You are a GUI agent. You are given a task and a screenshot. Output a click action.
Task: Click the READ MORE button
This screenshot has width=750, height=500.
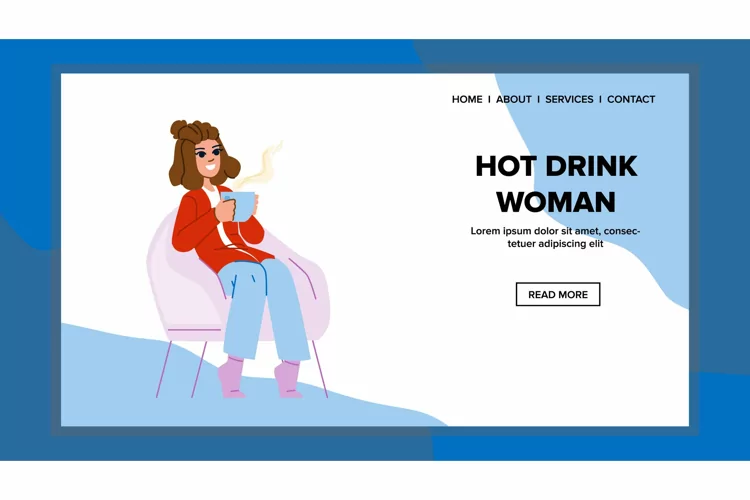tap(558, 294)
